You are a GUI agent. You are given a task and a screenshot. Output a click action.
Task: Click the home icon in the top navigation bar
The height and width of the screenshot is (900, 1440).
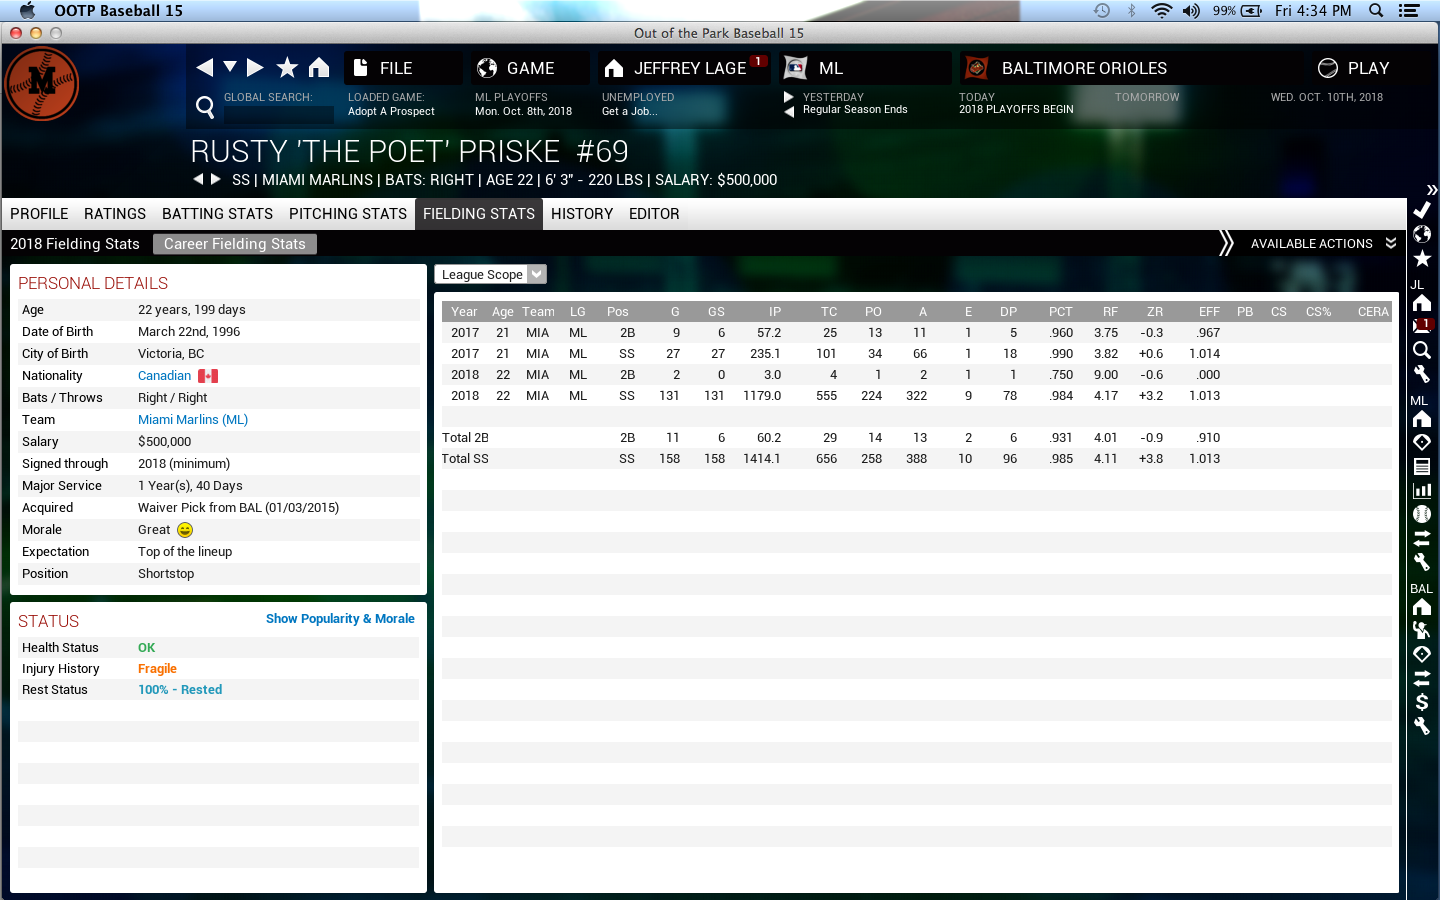coord(319,67)
